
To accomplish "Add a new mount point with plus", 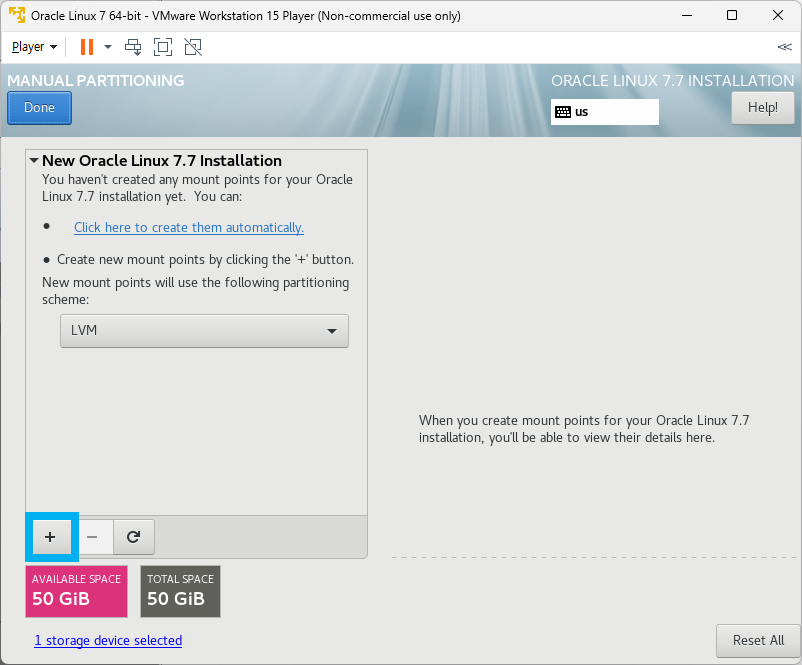I will click(x=50, y=537).
